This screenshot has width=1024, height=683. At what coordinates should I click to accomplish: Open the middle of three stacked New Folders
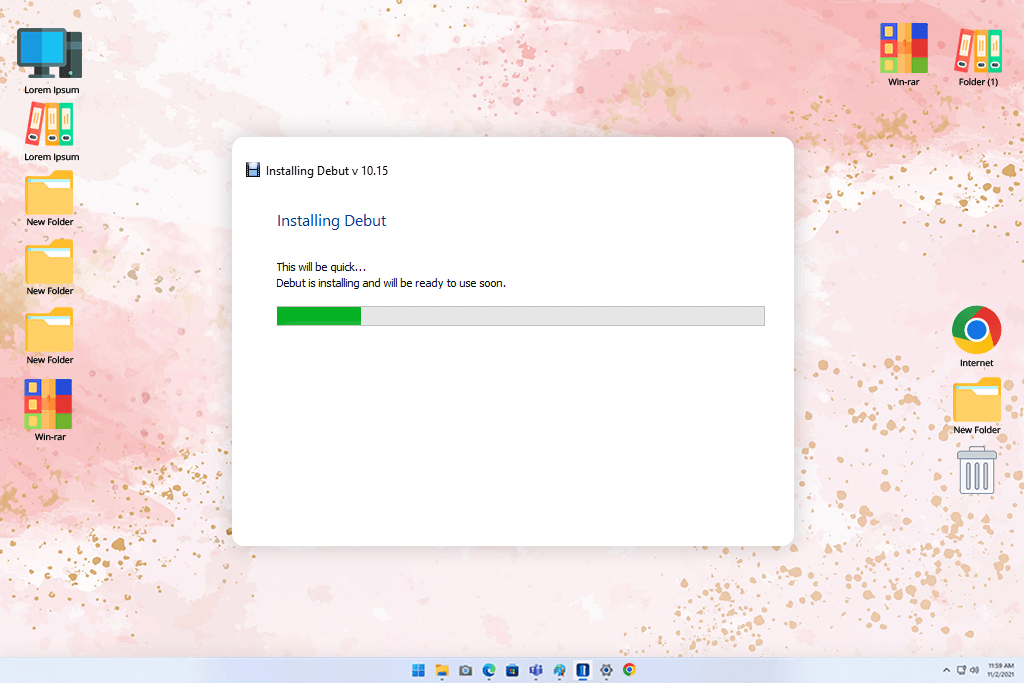(49, 261)
